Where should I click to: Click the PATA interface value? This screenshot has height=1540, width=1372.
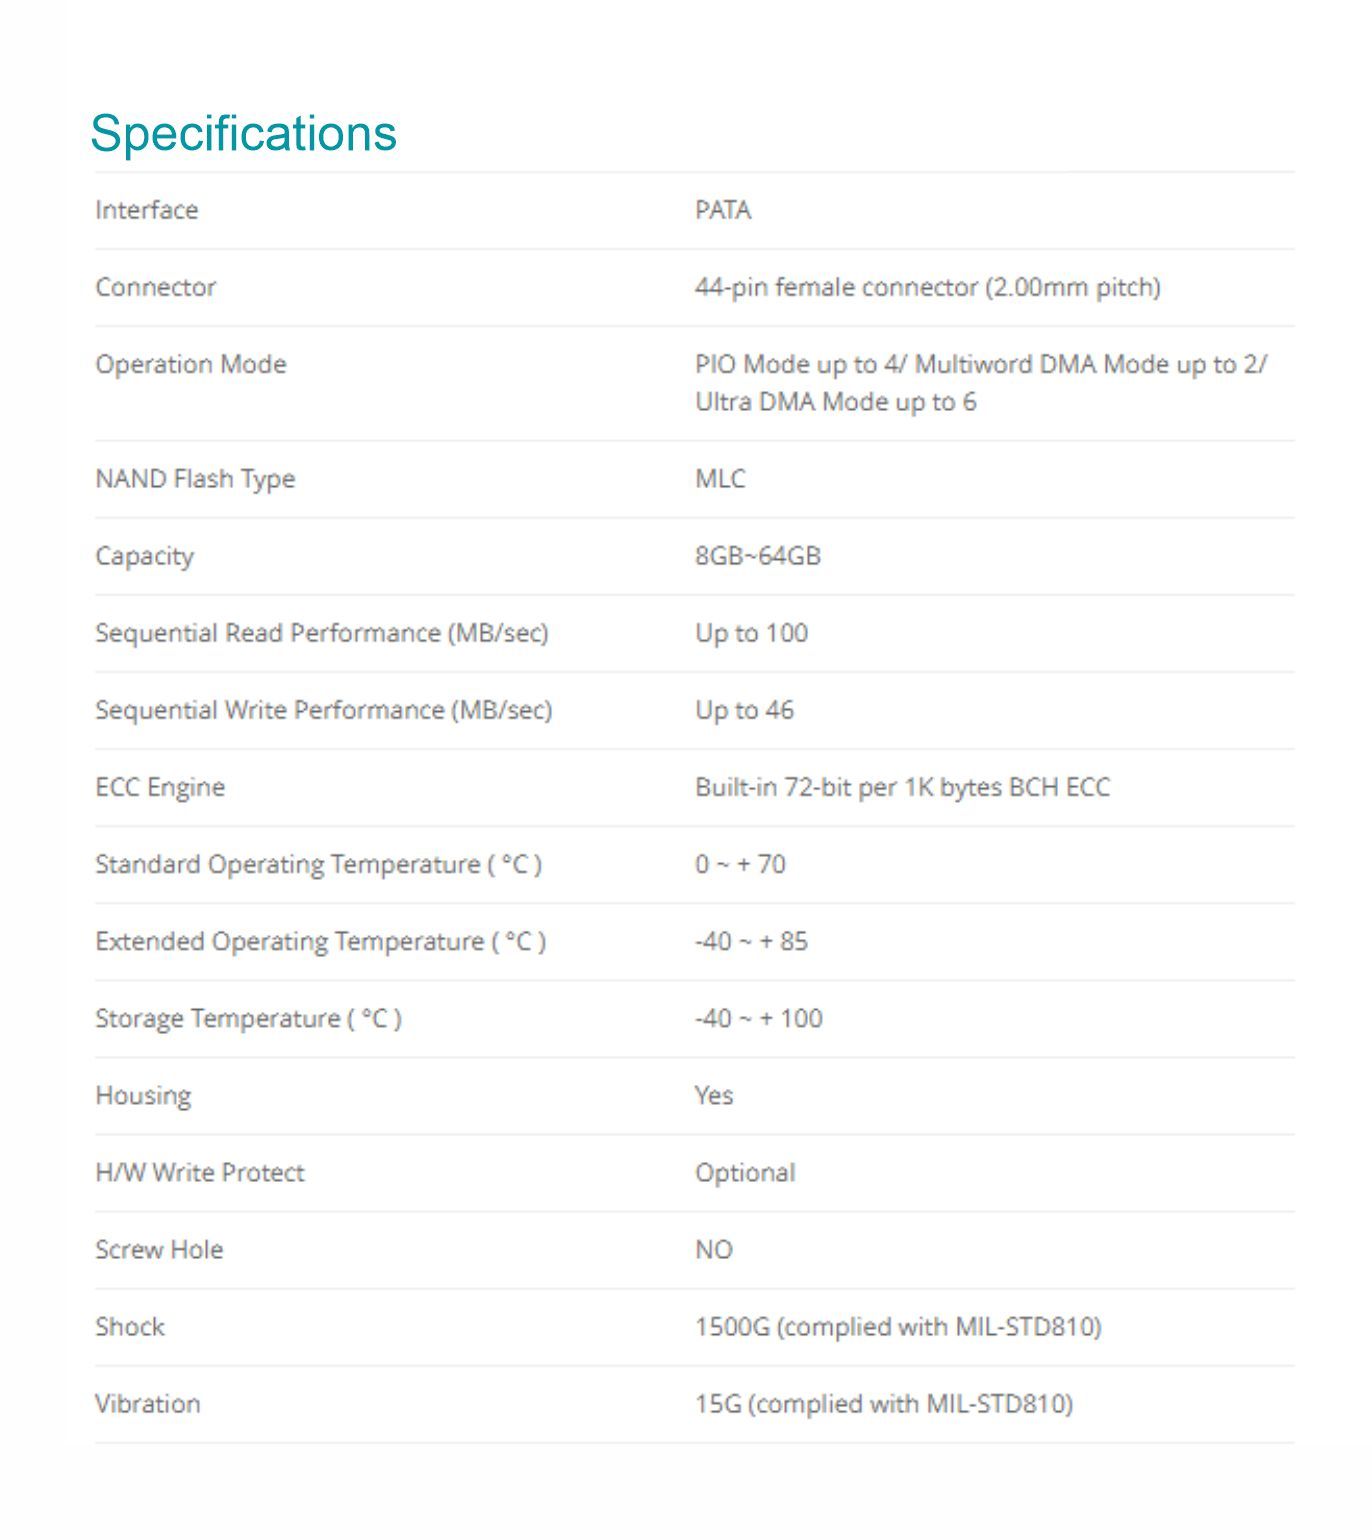[723, 210]
